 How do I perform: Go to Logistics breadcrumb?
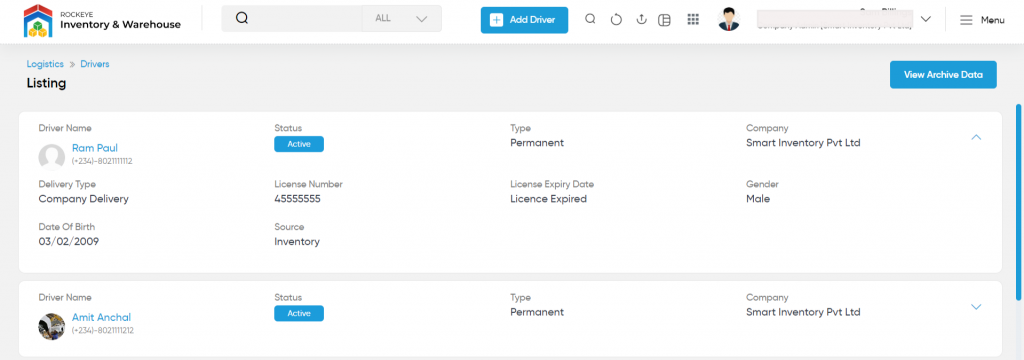tap(45, 64)
